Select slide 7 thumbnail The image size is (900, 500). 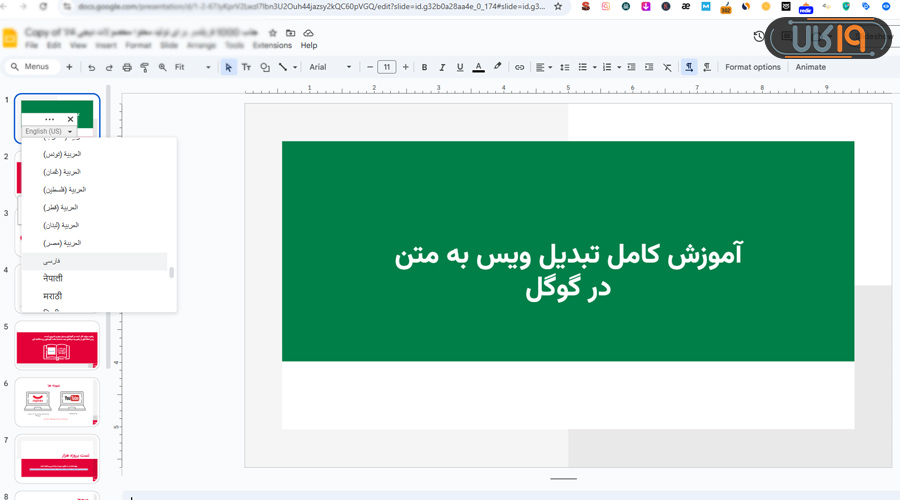coord(57,459)
